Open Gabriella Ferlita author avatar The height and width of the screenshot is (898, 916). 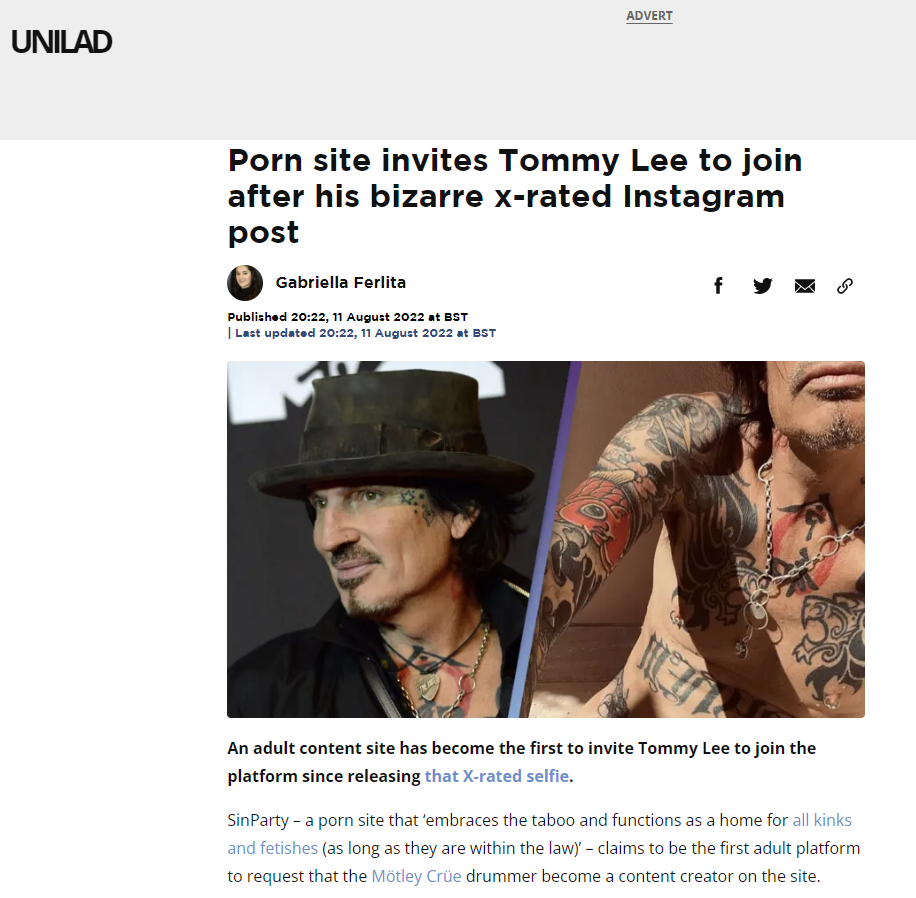point(245,283)
